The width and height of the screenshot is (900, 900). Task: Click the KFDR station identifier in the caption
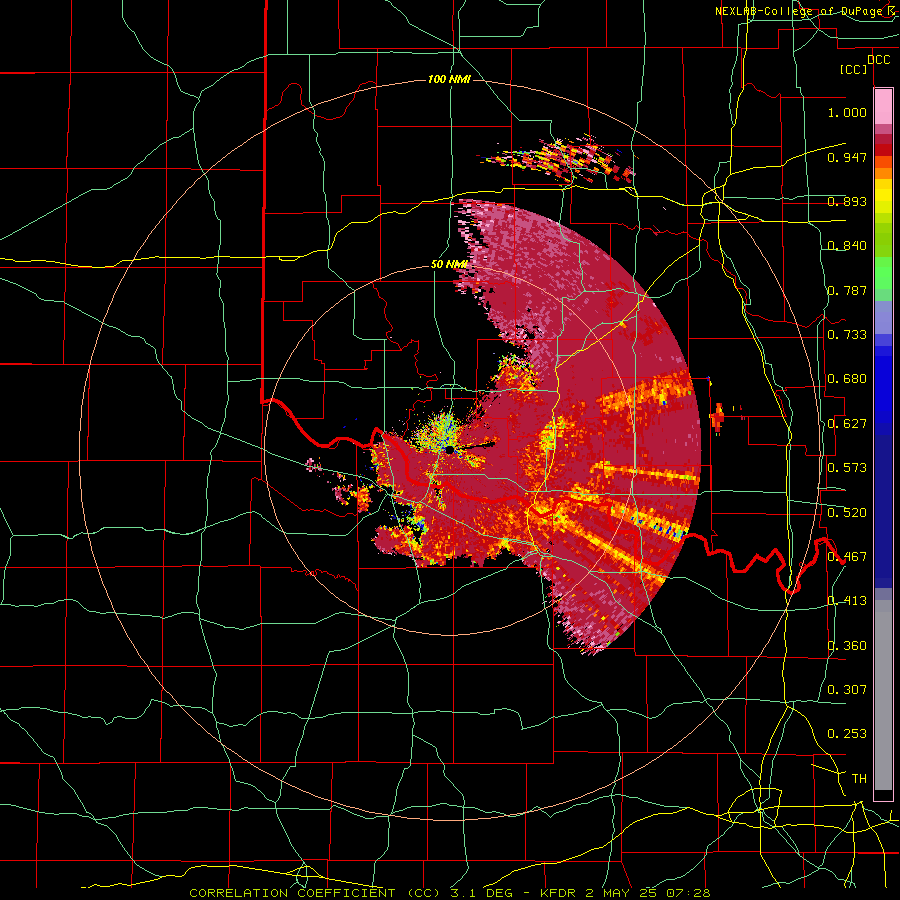[x=560, y=893]
